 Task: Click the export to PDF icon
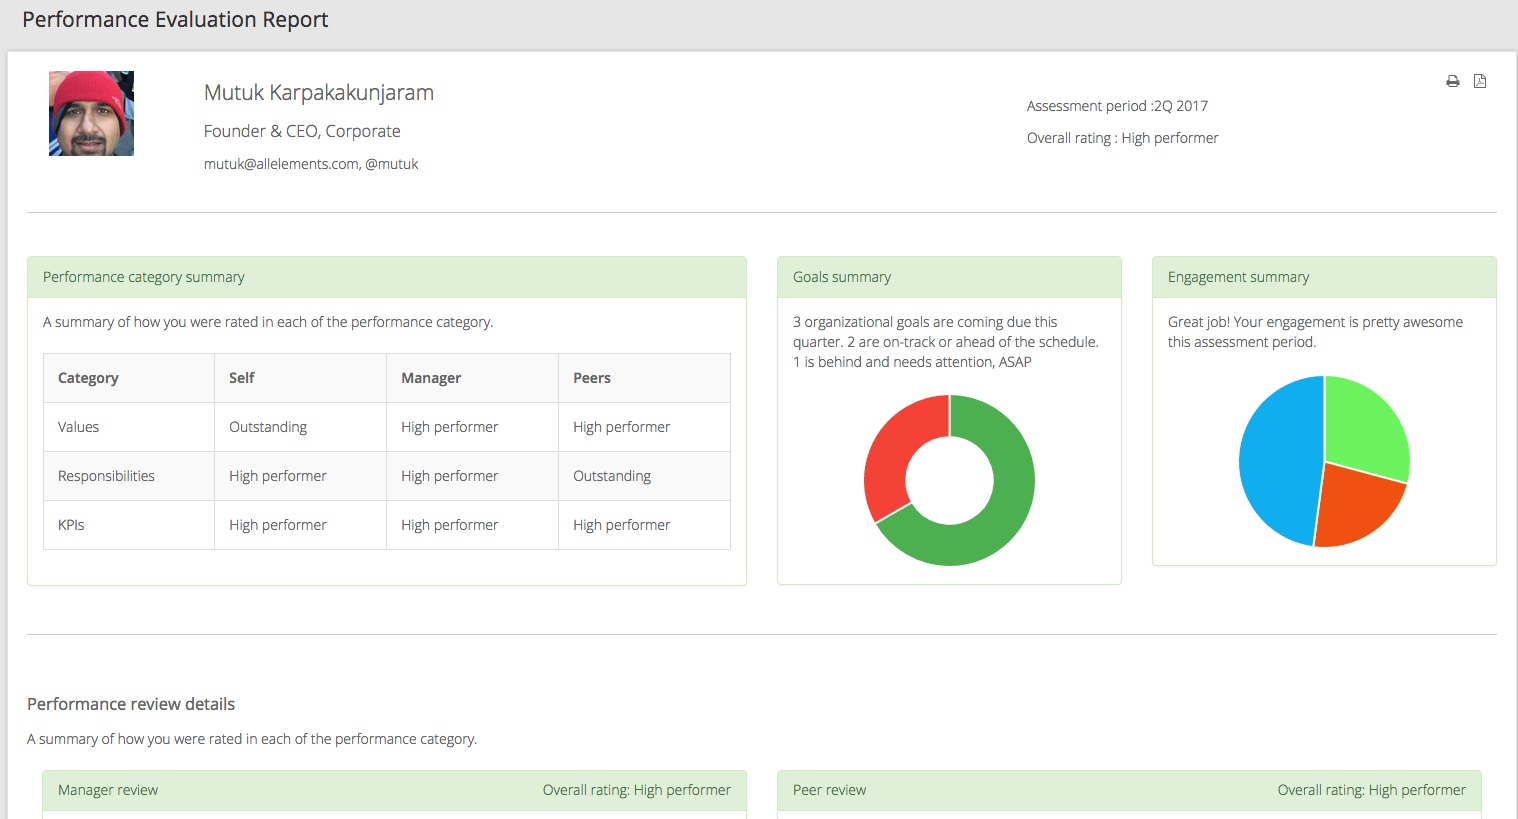tap(1480, 81)
